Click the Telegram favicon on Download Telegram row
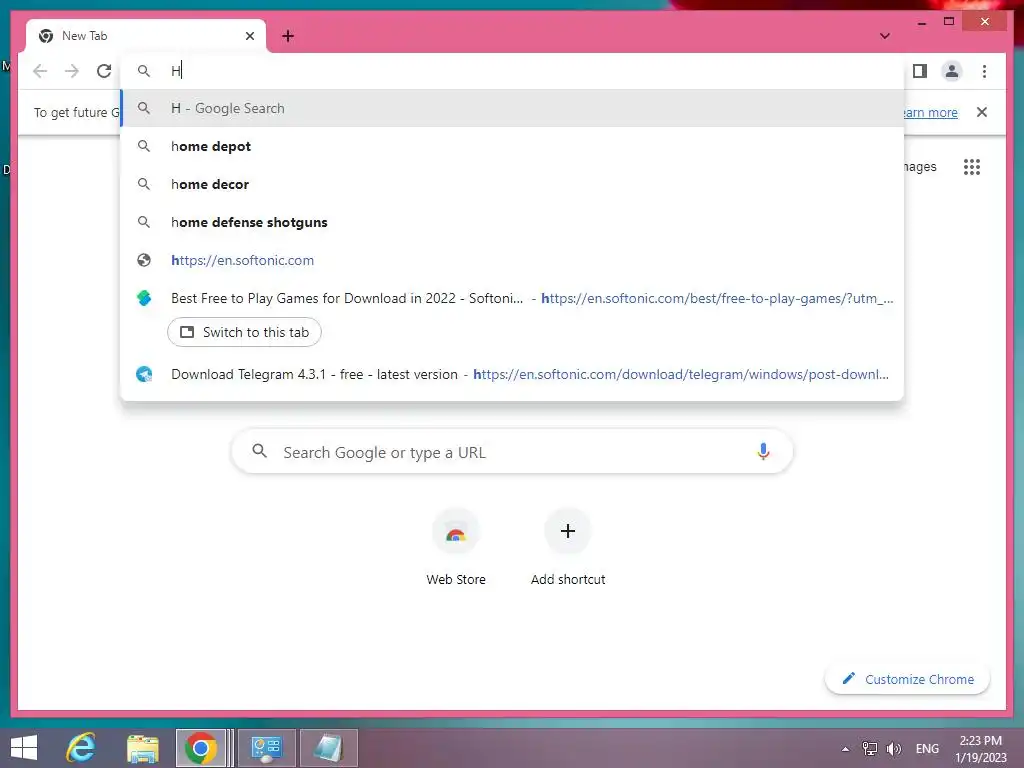This screenshot has width=1024, height=768. (144, 374)
